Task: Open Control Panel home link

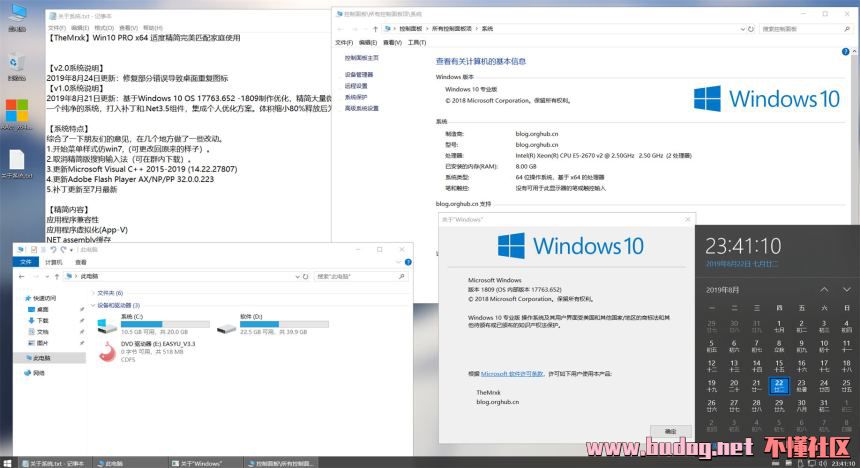Action: (361, 58)
